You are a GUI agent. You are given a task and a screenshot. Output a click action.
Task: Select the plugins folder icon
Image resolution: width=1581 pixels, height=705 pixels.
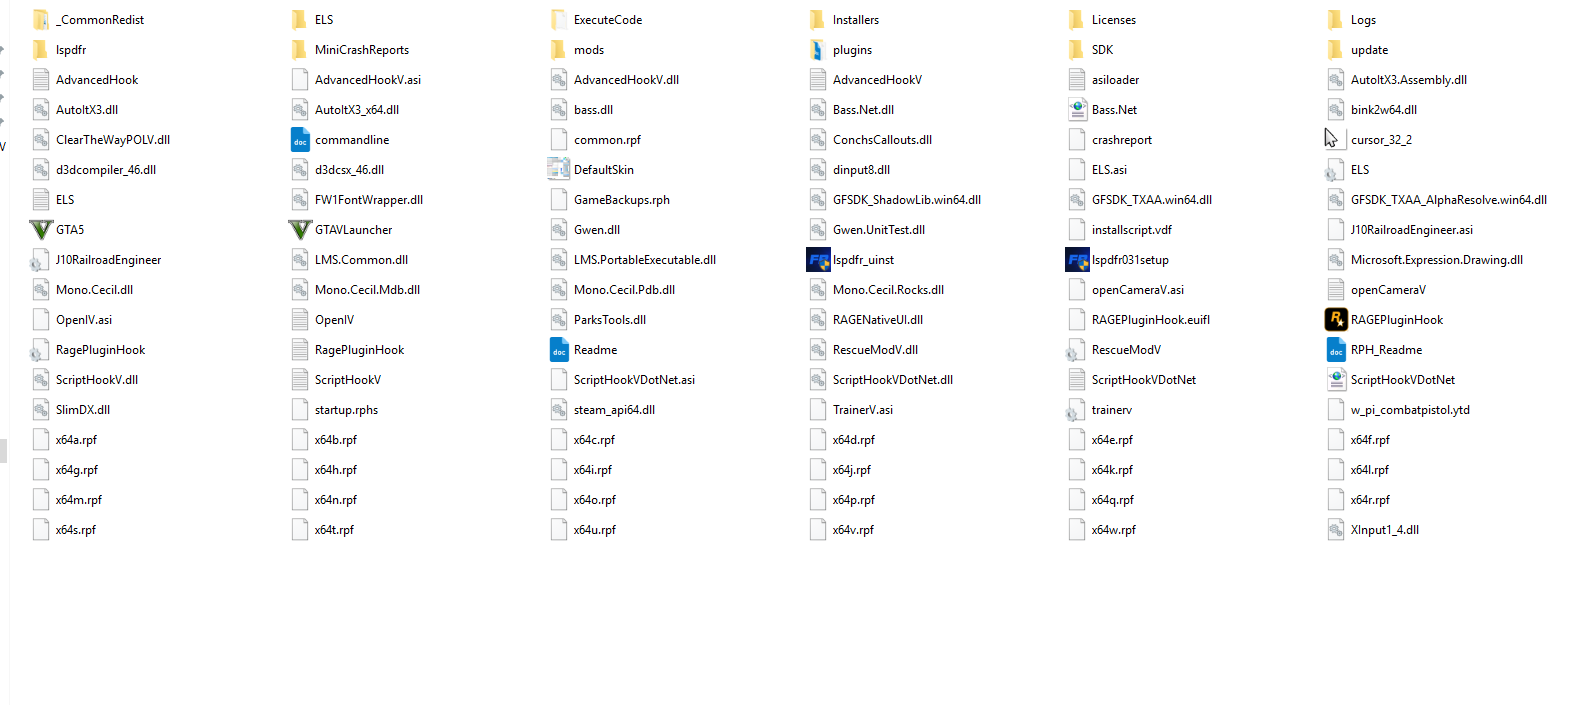point(818,50)
